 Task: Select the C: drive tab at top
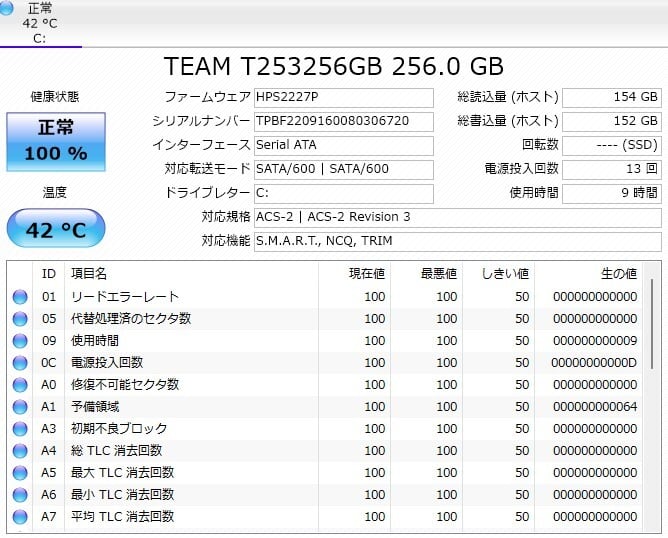[x=40, y=24]
